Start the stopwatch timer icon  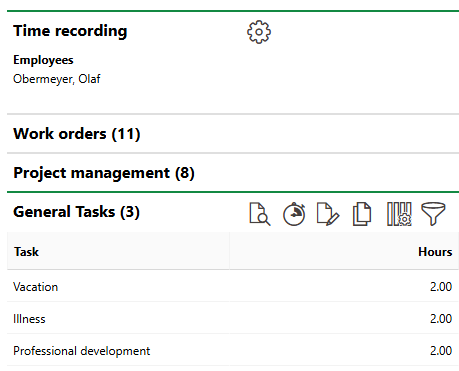[x=294, y=214]
